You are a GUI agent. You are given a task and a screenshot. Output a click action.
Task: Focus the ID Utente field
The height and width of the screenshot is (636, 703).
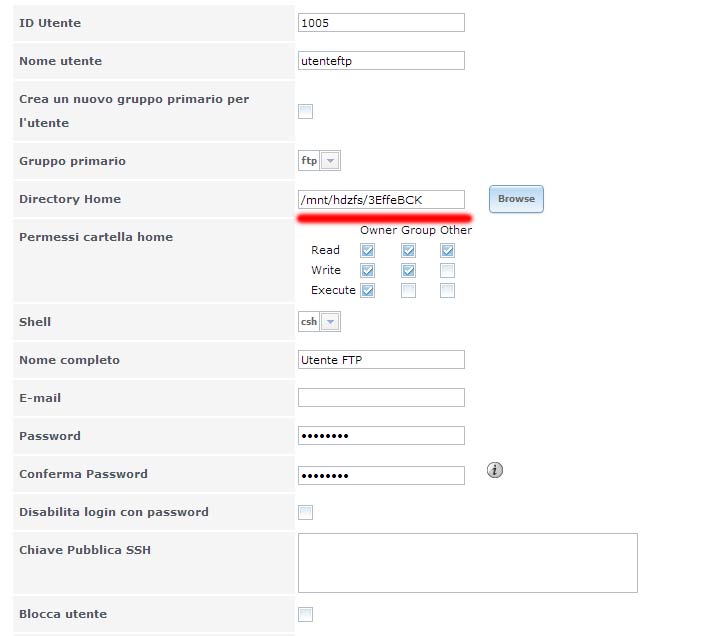(381, 23)
